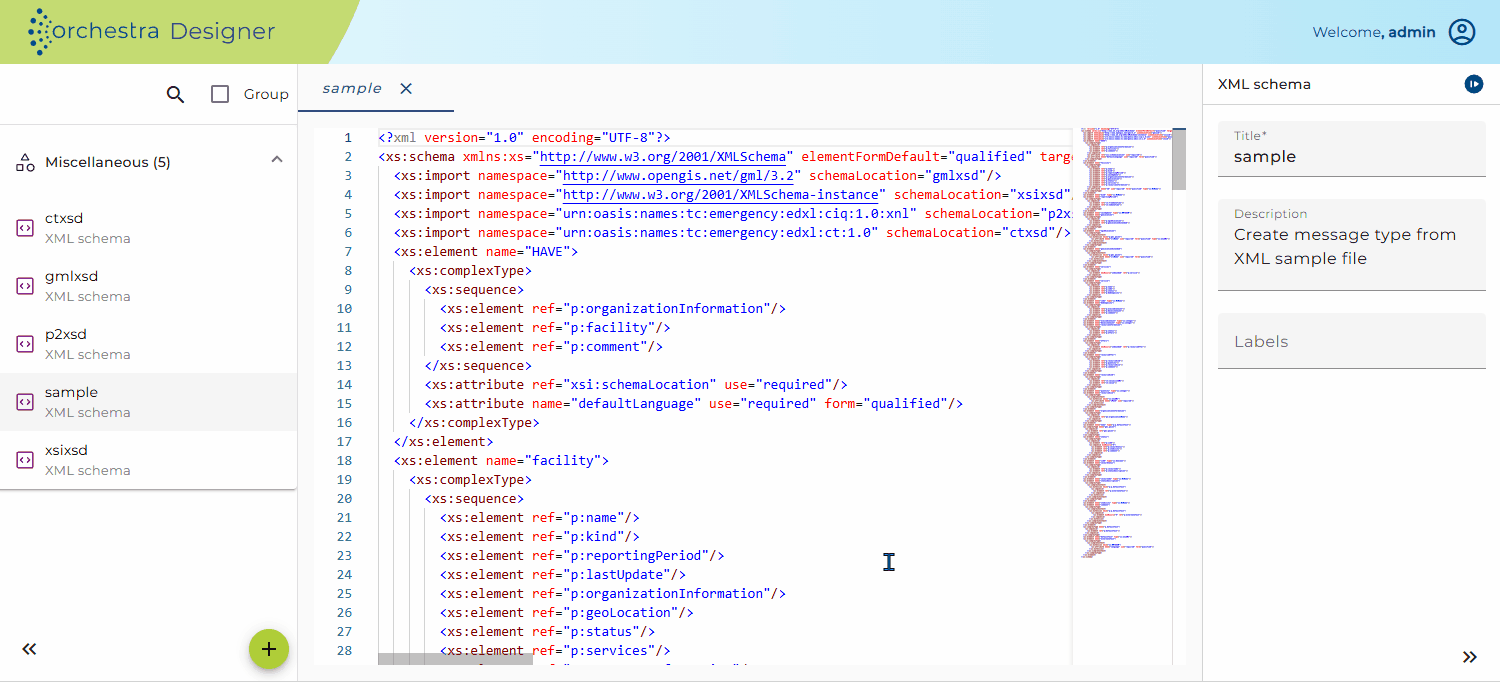1500x682 pixels.
Task: Click the Miscellaneous category shapes icon
Action: coord(26,162)
